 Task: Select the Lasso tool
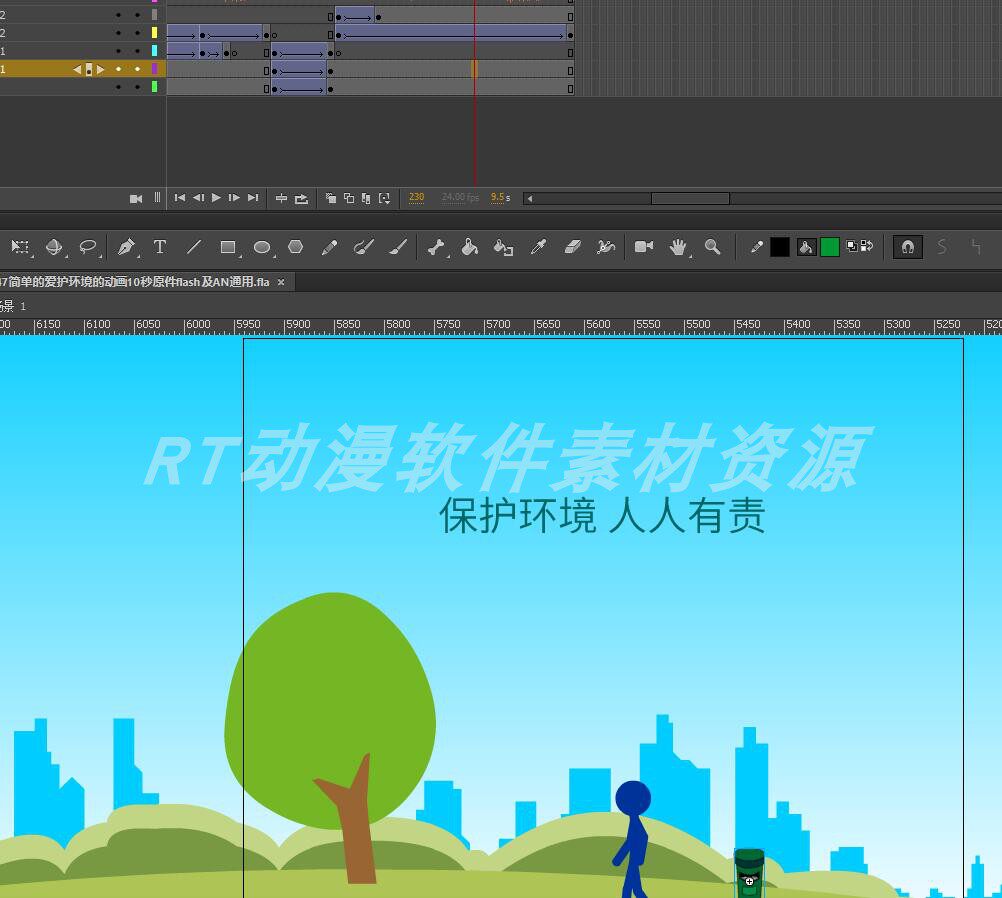pos(90,247)
